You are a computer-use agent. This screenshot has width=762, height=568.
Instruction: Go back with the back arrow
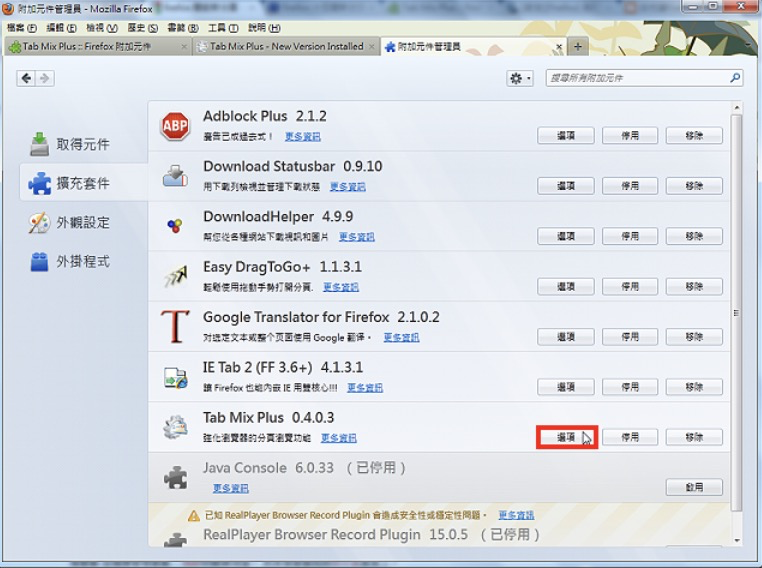click(x=26, y=78)
